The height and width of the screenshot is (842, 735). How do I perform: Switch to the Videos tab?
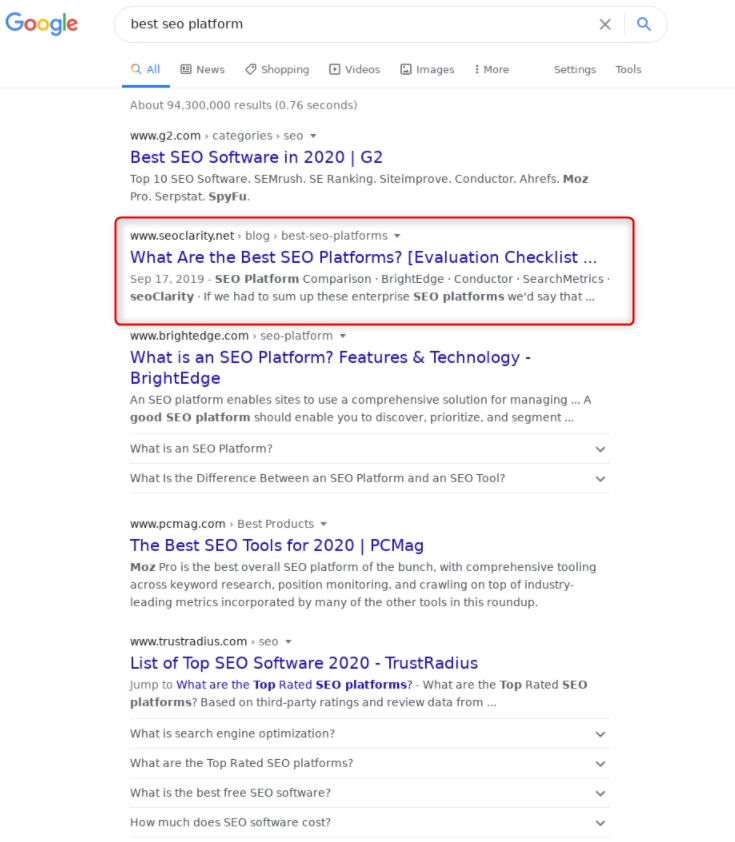click(354, 69)
